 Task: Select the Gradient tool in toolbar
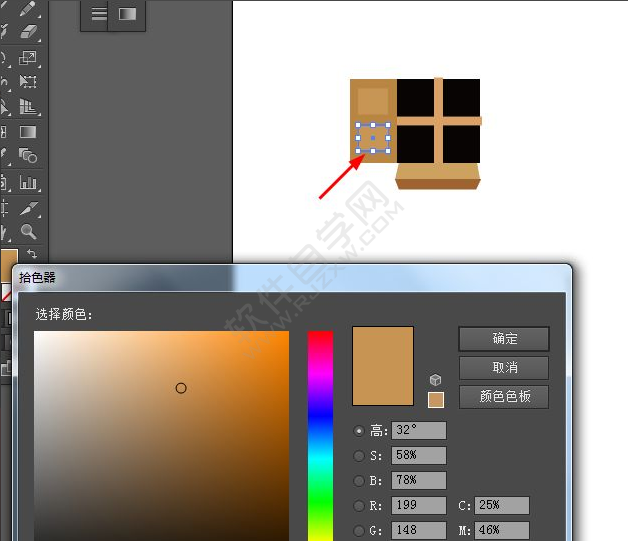pos(28,132)
